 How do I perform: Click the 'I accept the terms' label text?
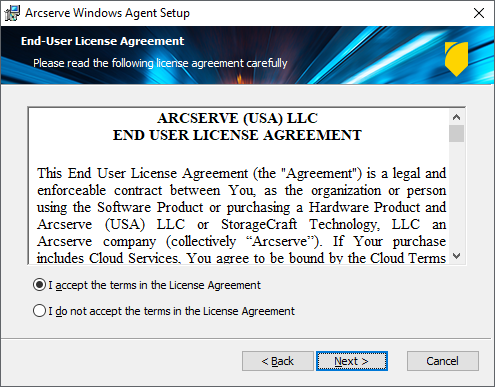[154, 285]
